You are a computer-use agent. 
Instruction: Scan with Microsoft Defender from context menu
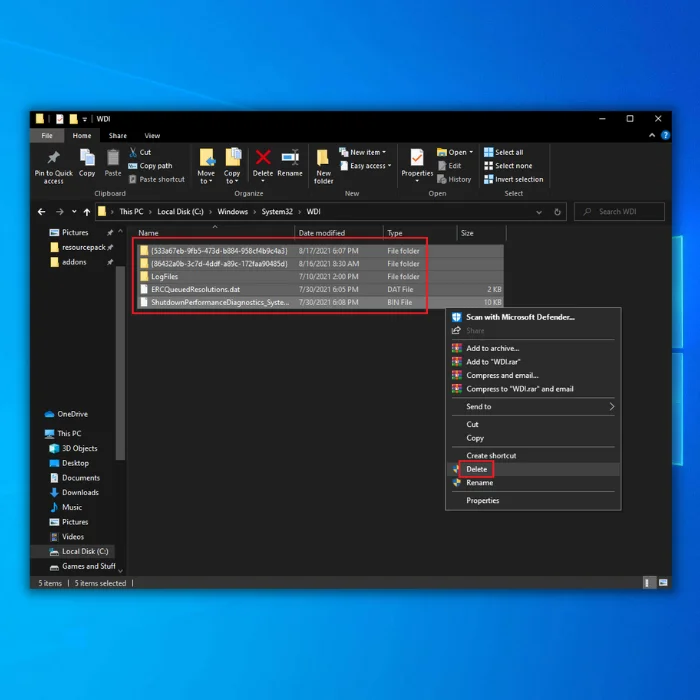[519, 317]
